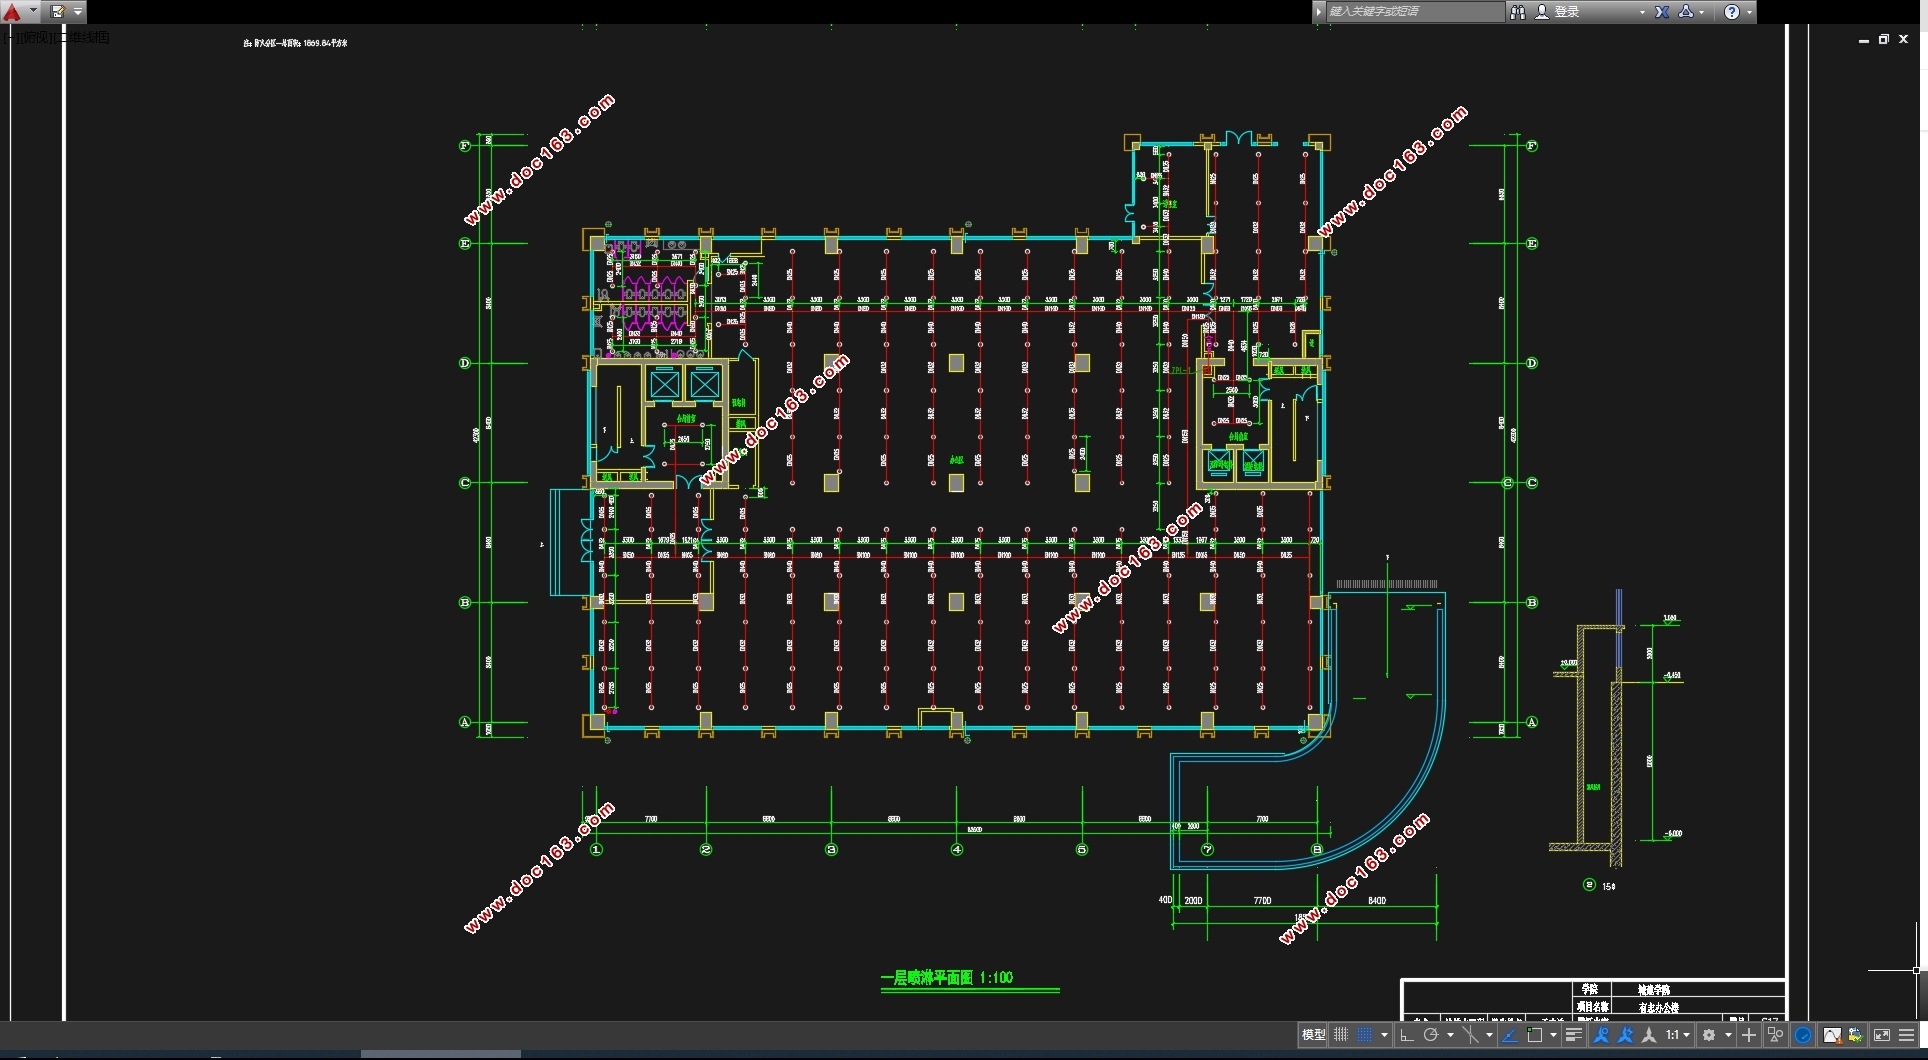
Task: Click the 一层喷淋平面图 1:100 drawing title
Action: point(946,978)
